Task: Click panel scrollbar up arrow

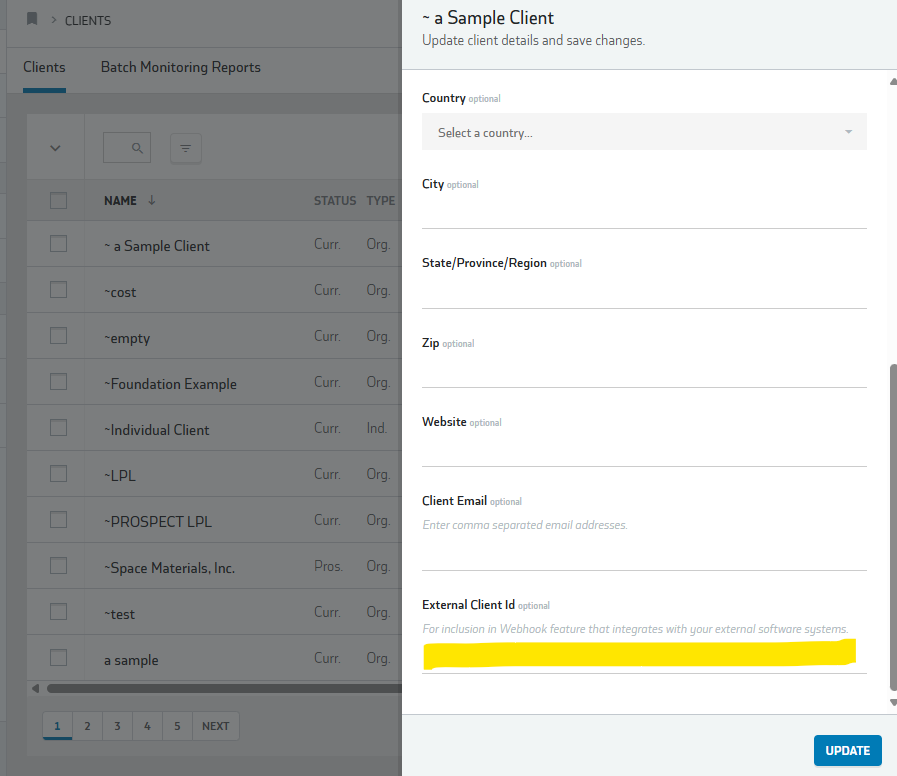Action: (893, 82)
